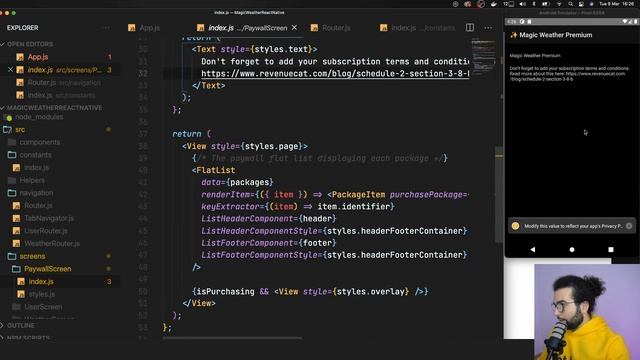Screen dimensions: 640x360
Task: Click "keyExtractor" line in the code
Action: 298,207
